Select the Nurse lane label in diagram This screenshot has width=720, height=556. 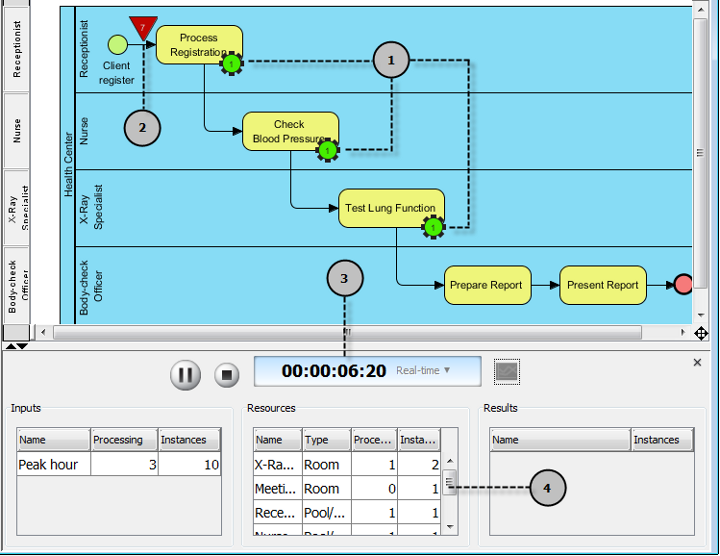click(x=84, y=131)
